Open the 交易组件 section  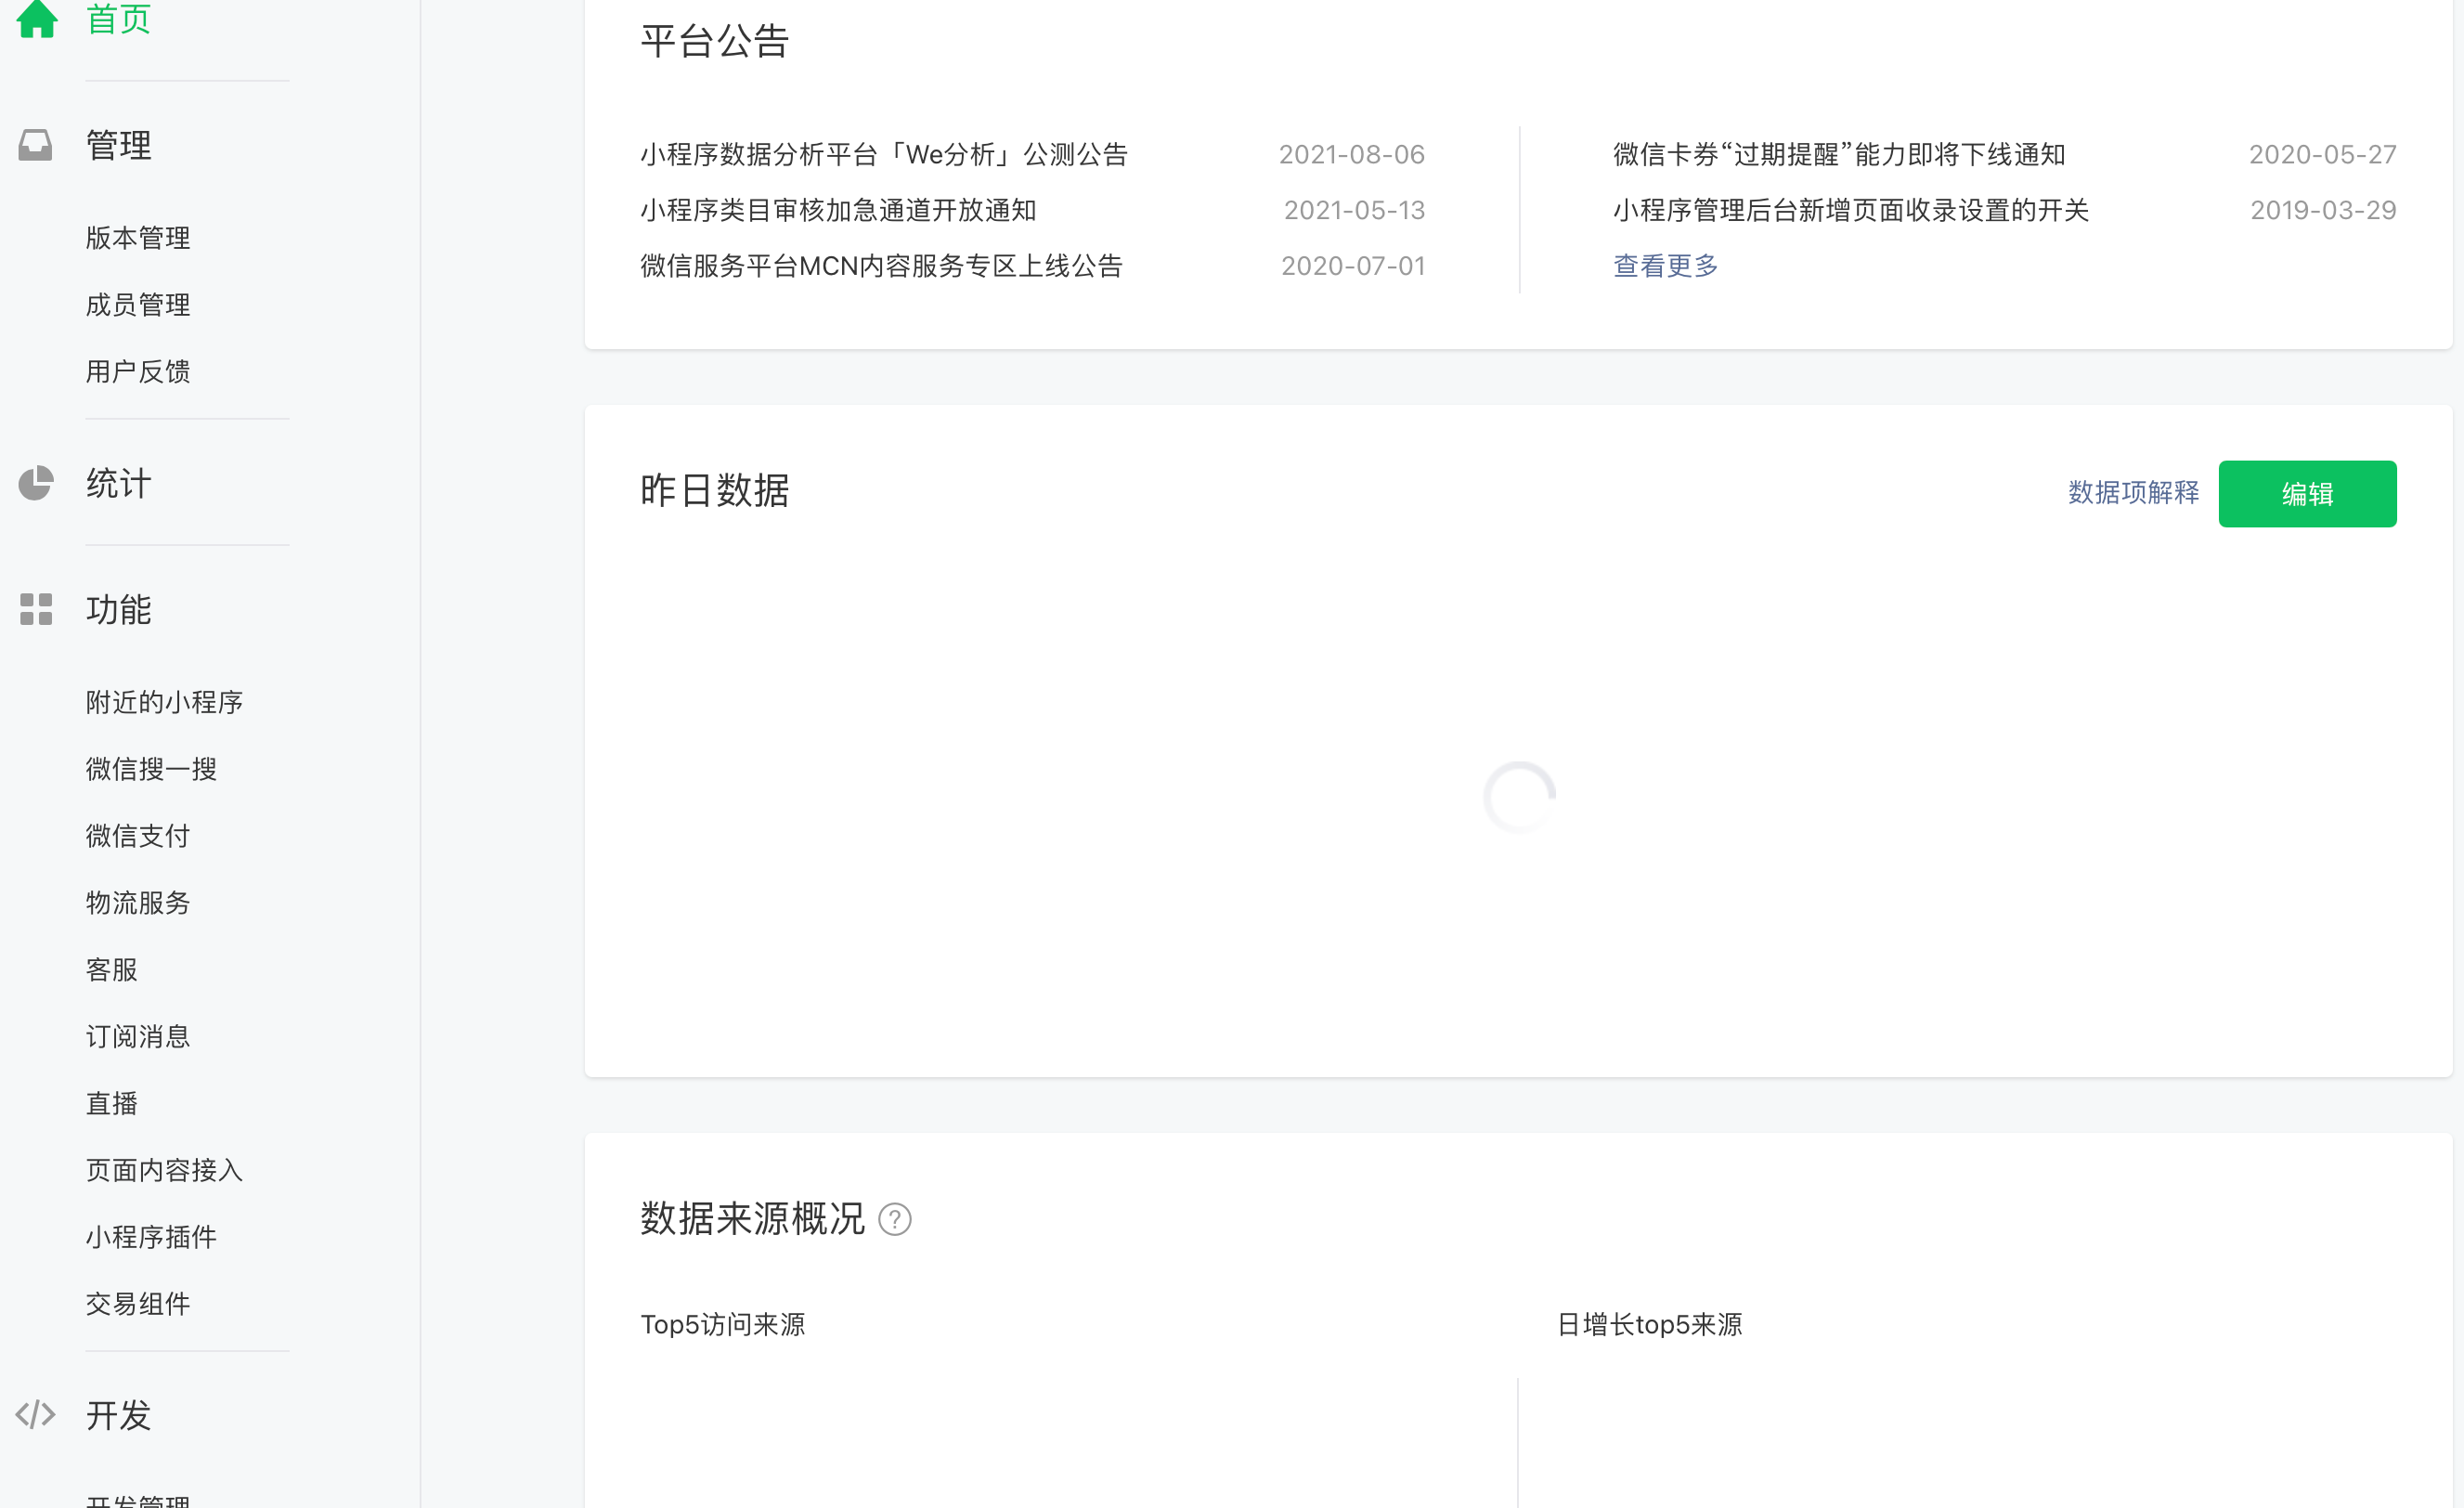pyautogui.click(x=137, y=1303)
